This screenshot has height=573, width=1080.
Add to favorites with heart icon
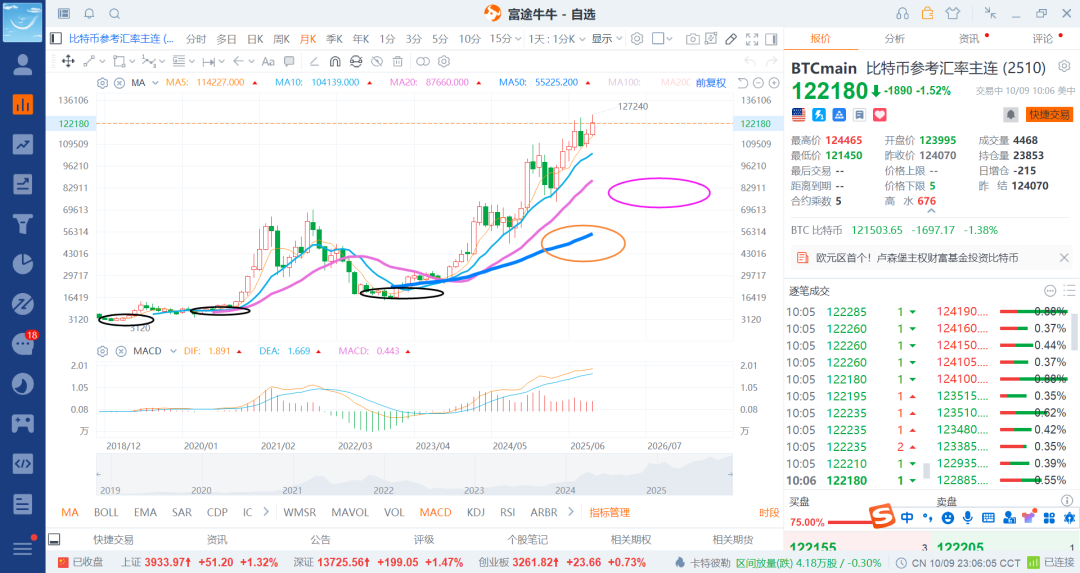pos(880,115)
